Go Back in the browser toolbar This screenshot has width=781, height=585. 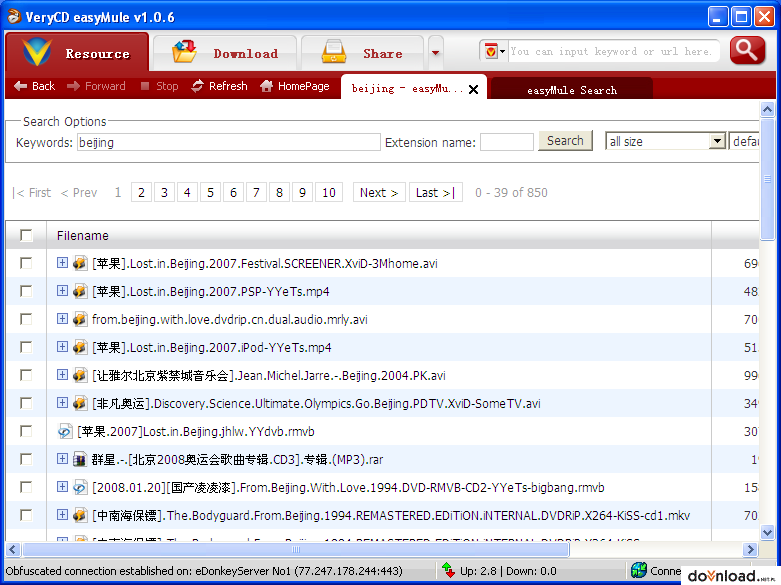tap(34, 86)
